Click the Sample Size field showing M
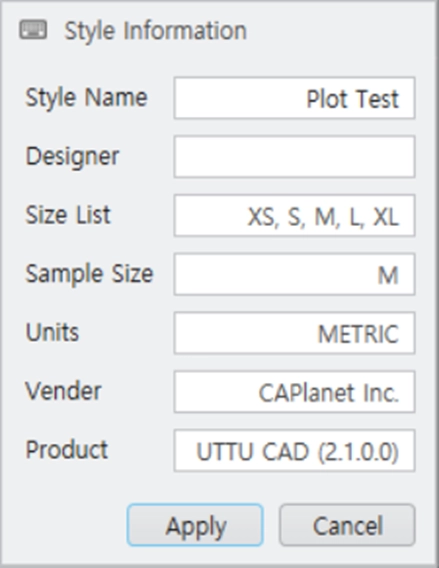The height and width of the screenshot is (568, 439). point(294,274)
